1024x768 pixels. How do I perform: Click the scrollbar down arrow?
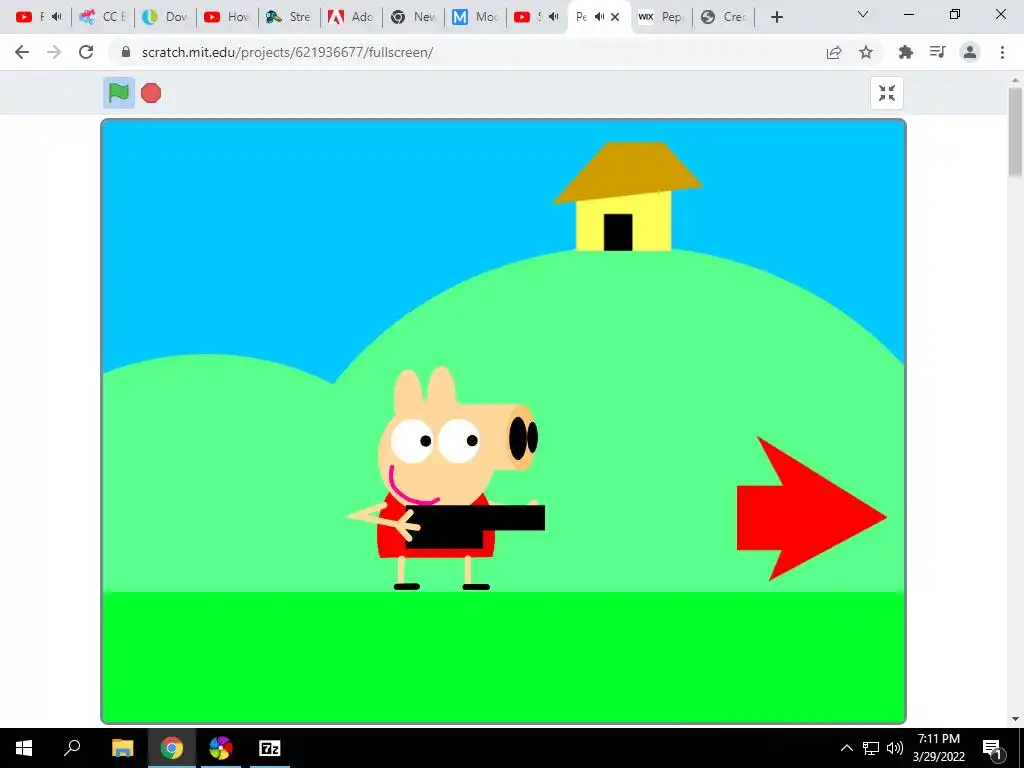[1015, 719]
